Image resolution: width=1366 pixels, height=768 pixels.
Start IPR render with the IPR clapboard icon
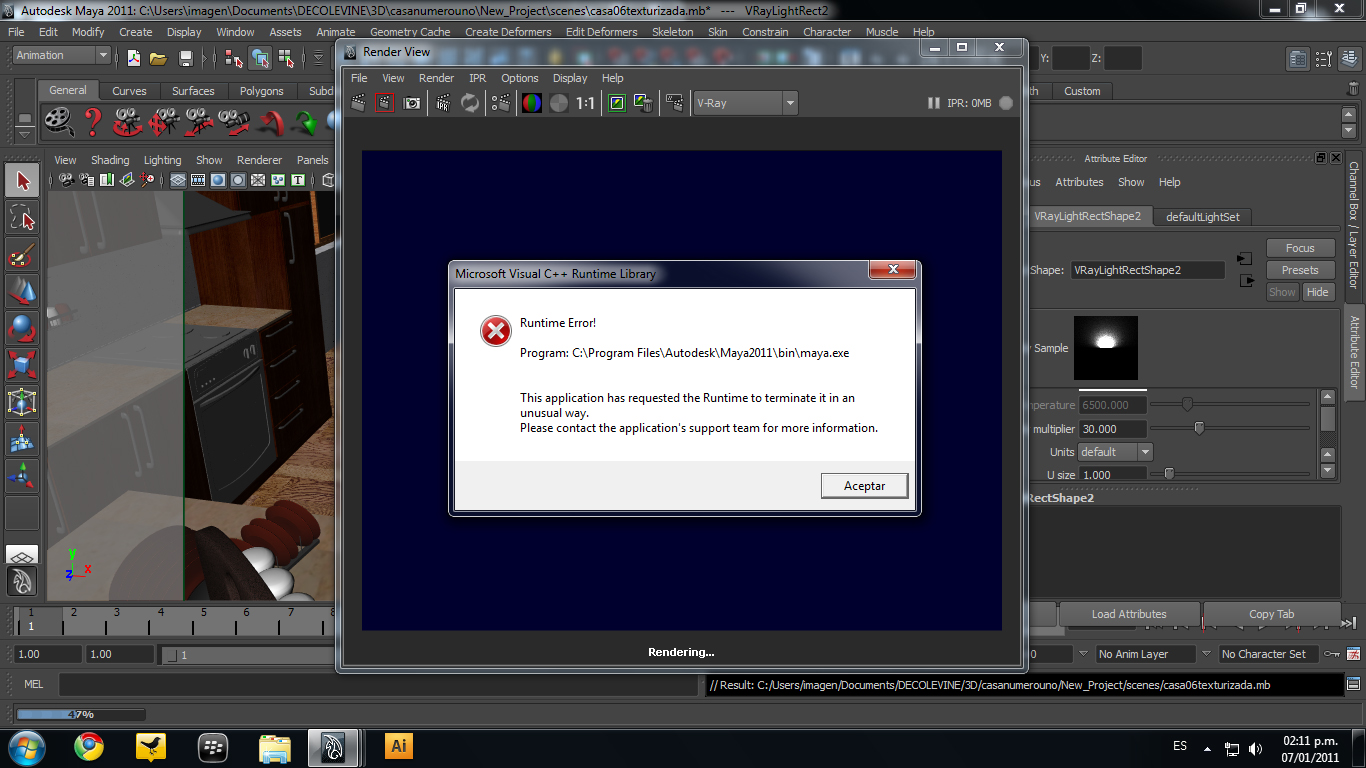click(x=443, y=102)
